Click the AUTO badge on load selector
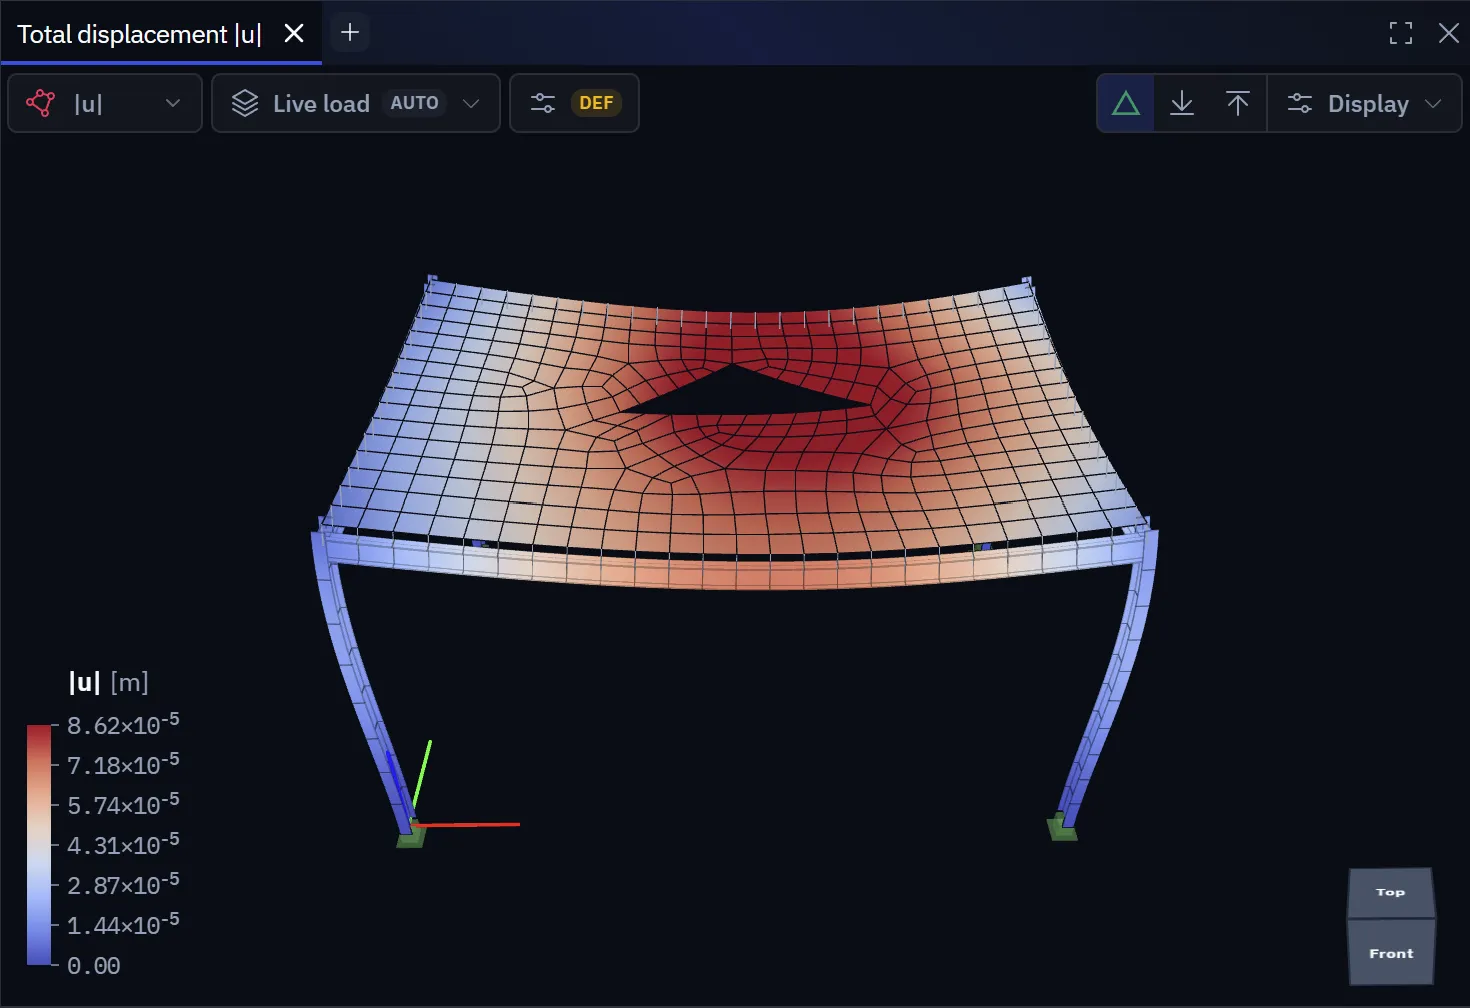 [x=414, y=103]
